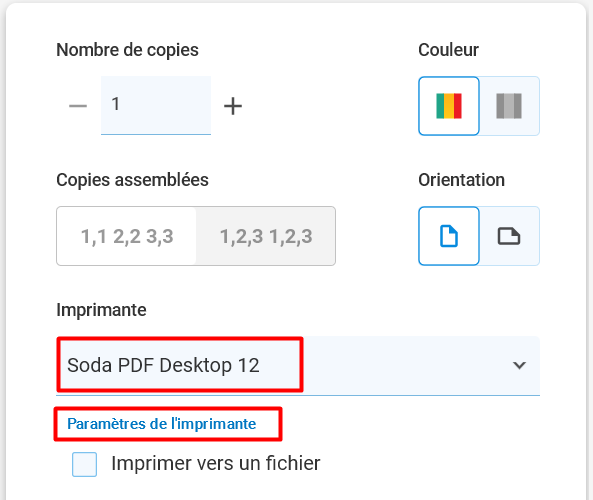This screenshot has width=593, height=500.
Task: Focus the Nombre de copies input field
Action: (x=156, y=105)
